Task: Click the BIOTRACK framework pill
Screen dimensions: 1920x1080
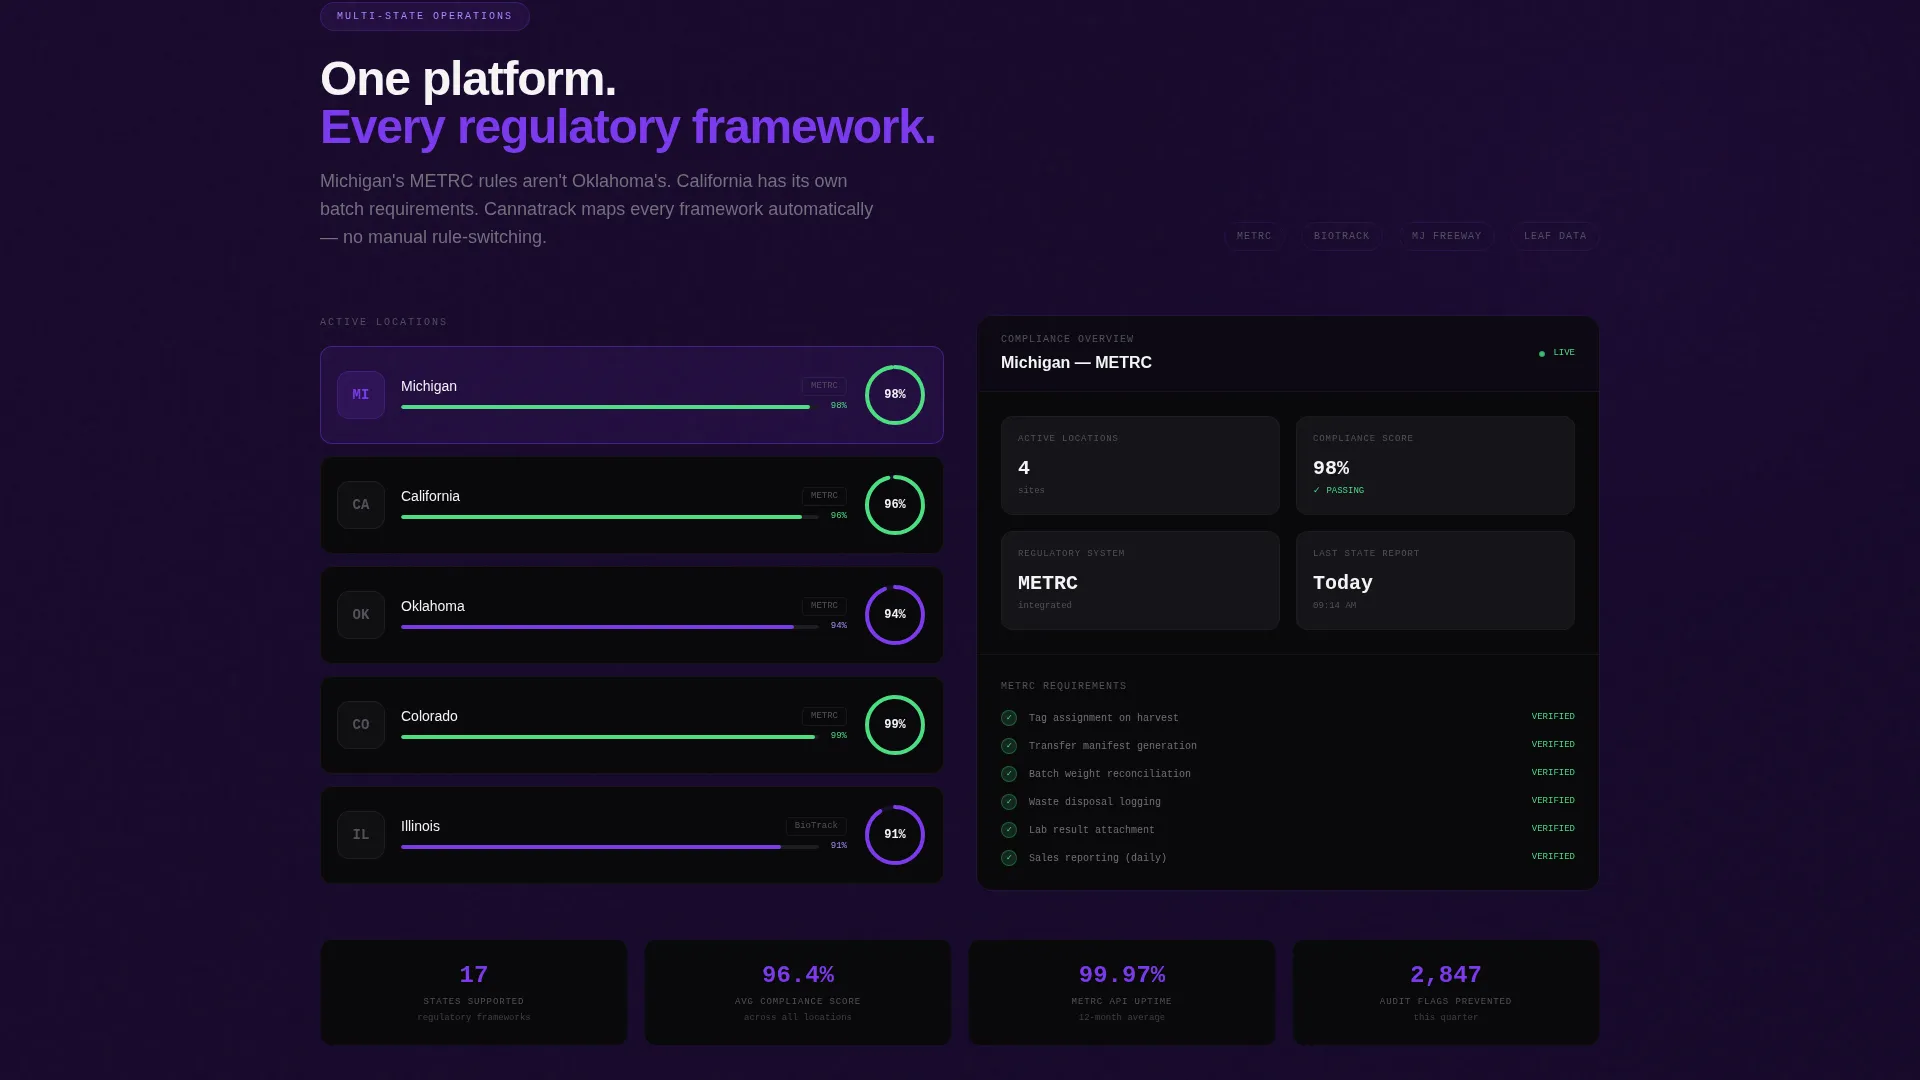Action: click(x=1342, y=236)
